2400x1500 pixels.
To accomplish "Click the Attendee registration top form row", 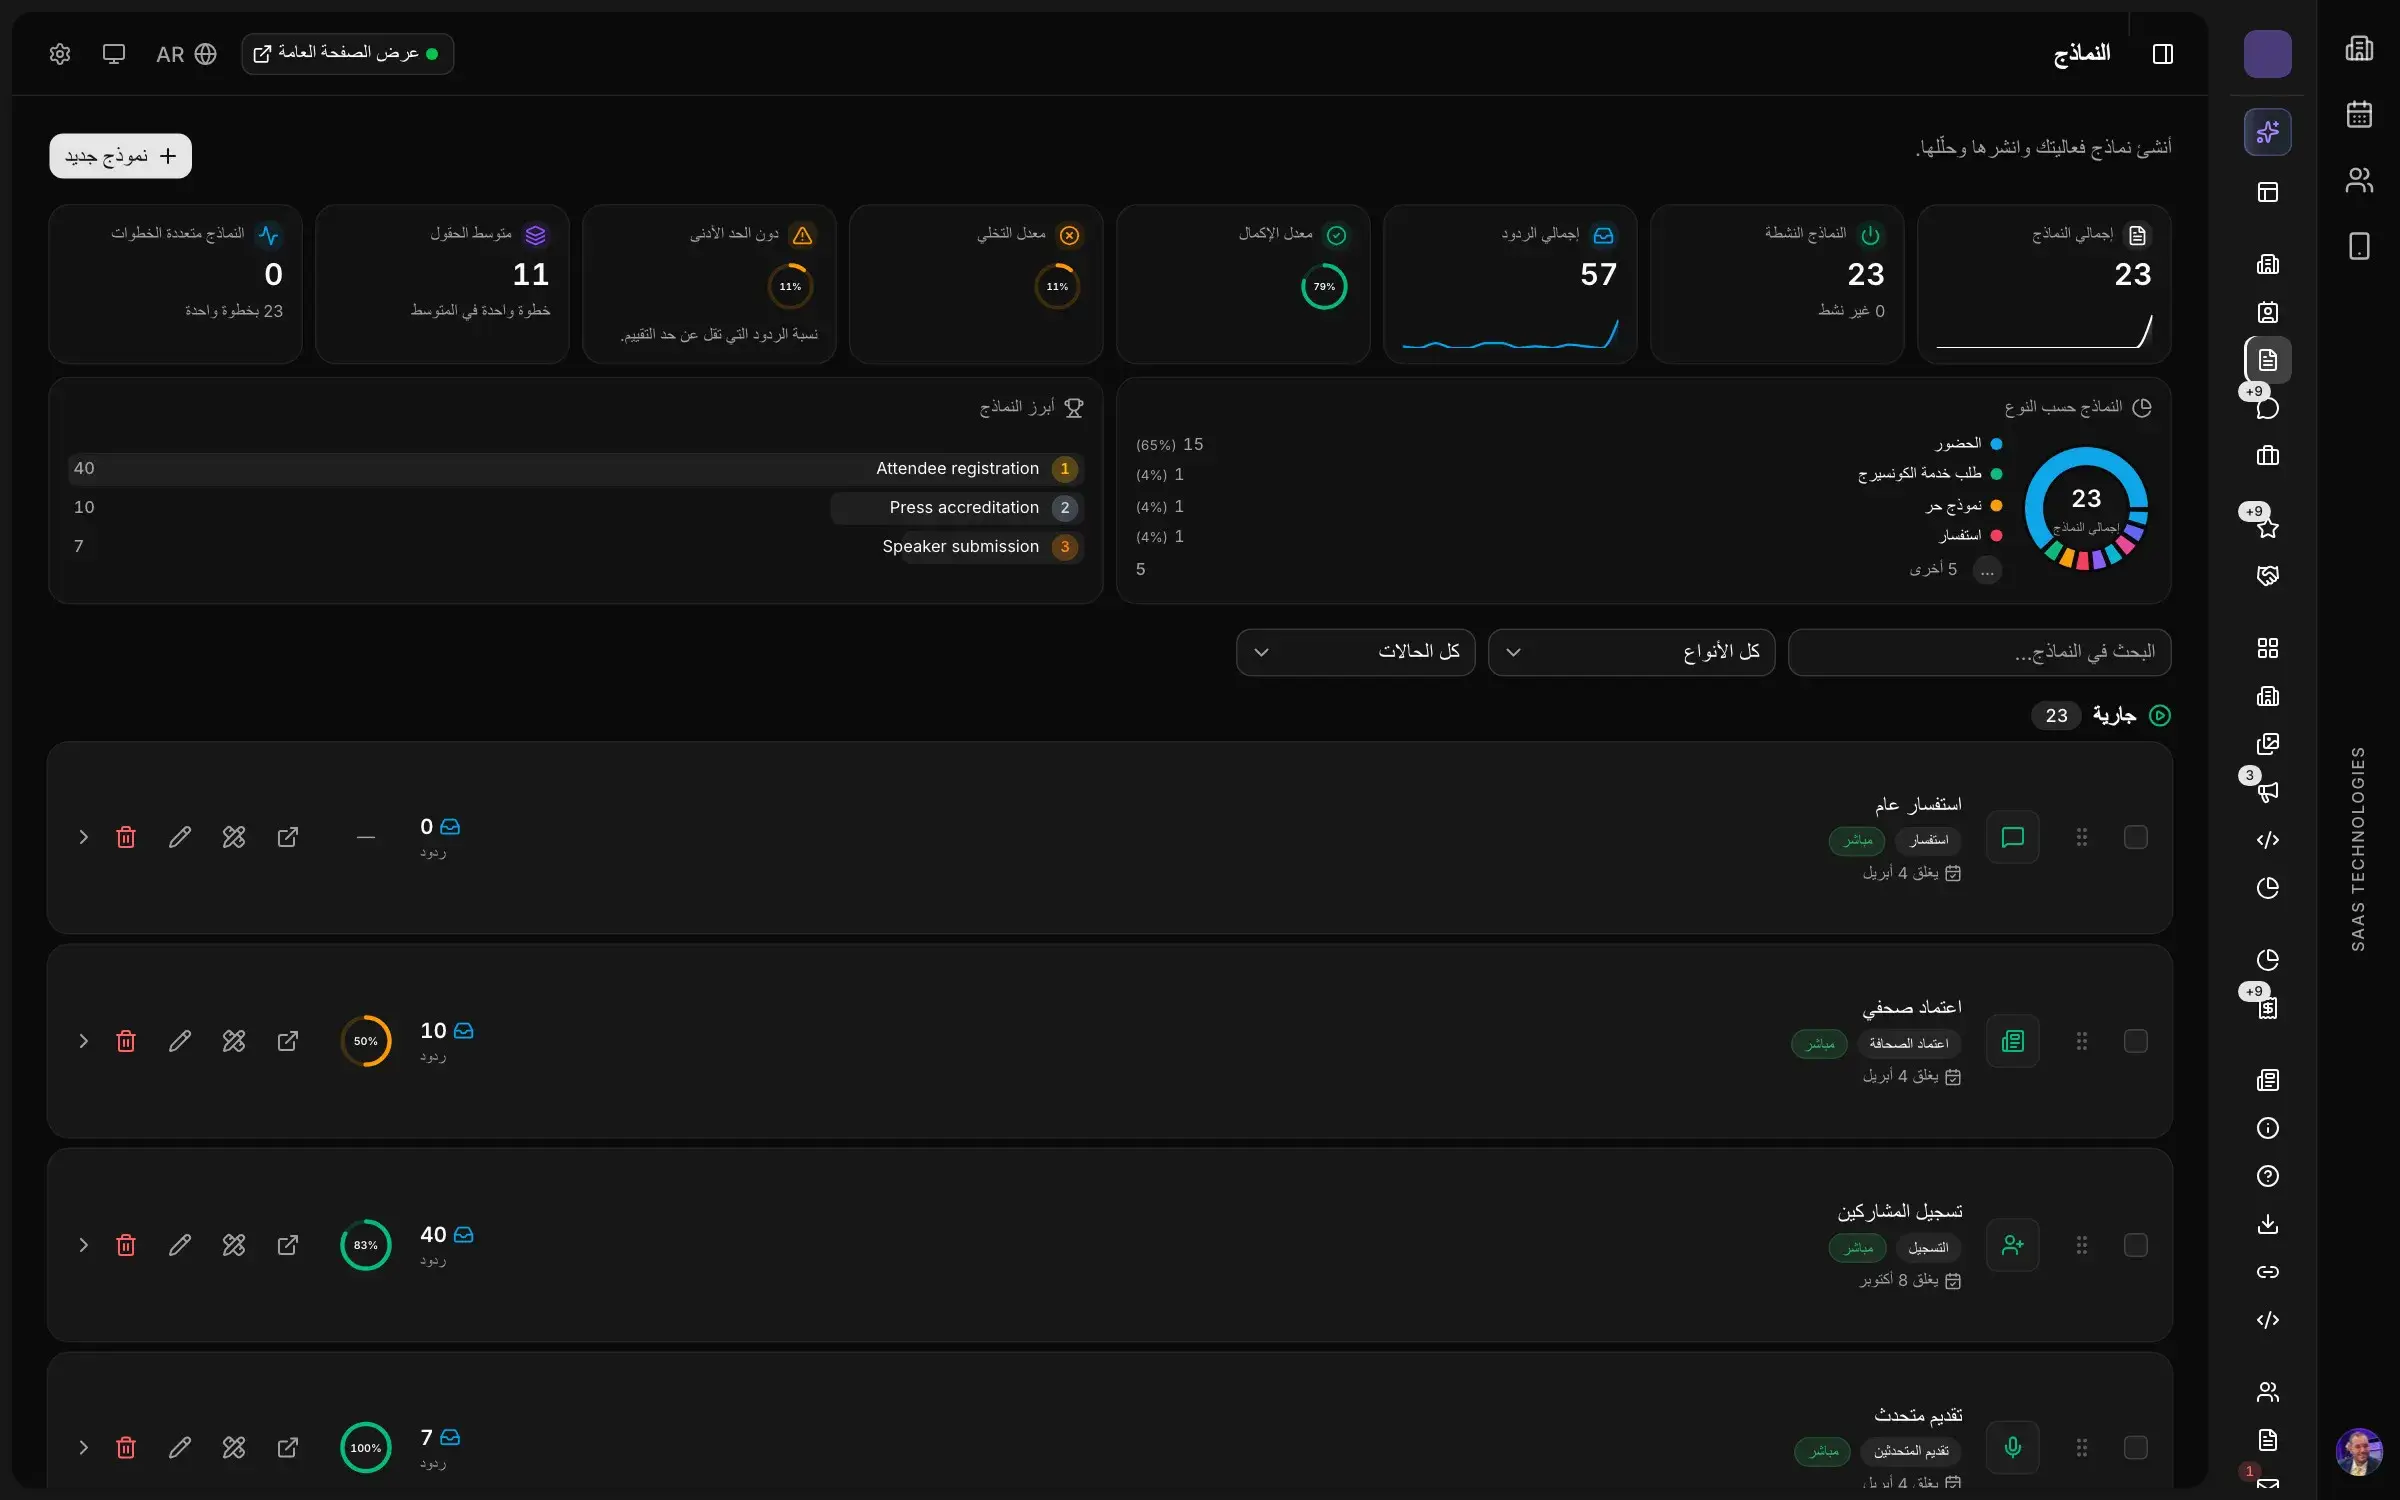I will coord(575,469).
